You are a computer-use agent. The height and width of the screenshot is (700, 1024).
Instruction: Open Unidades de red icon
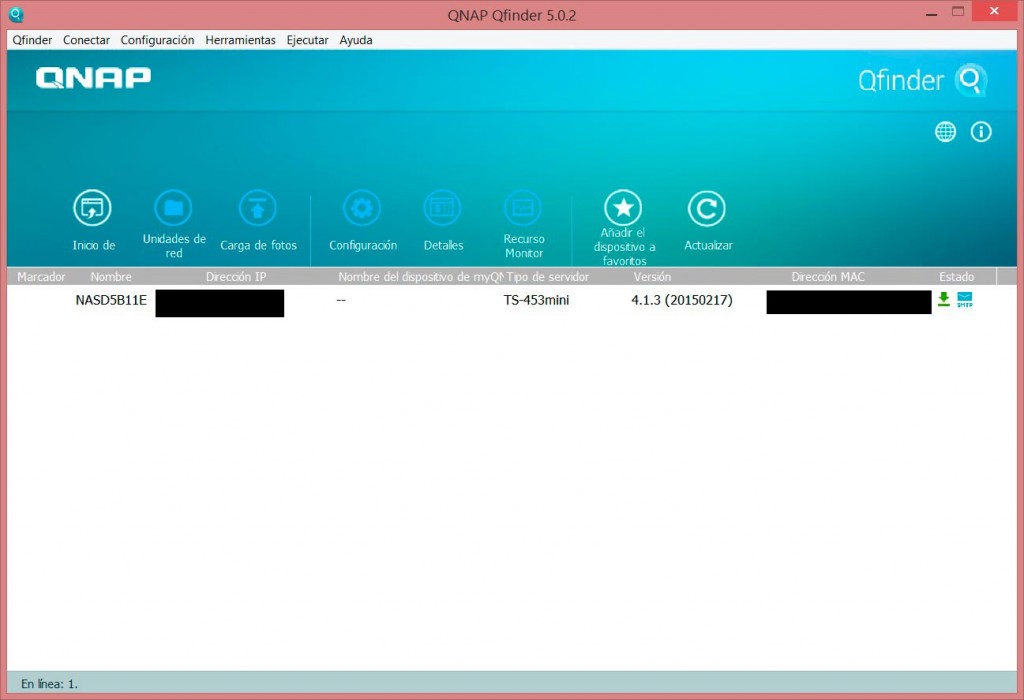173,208
